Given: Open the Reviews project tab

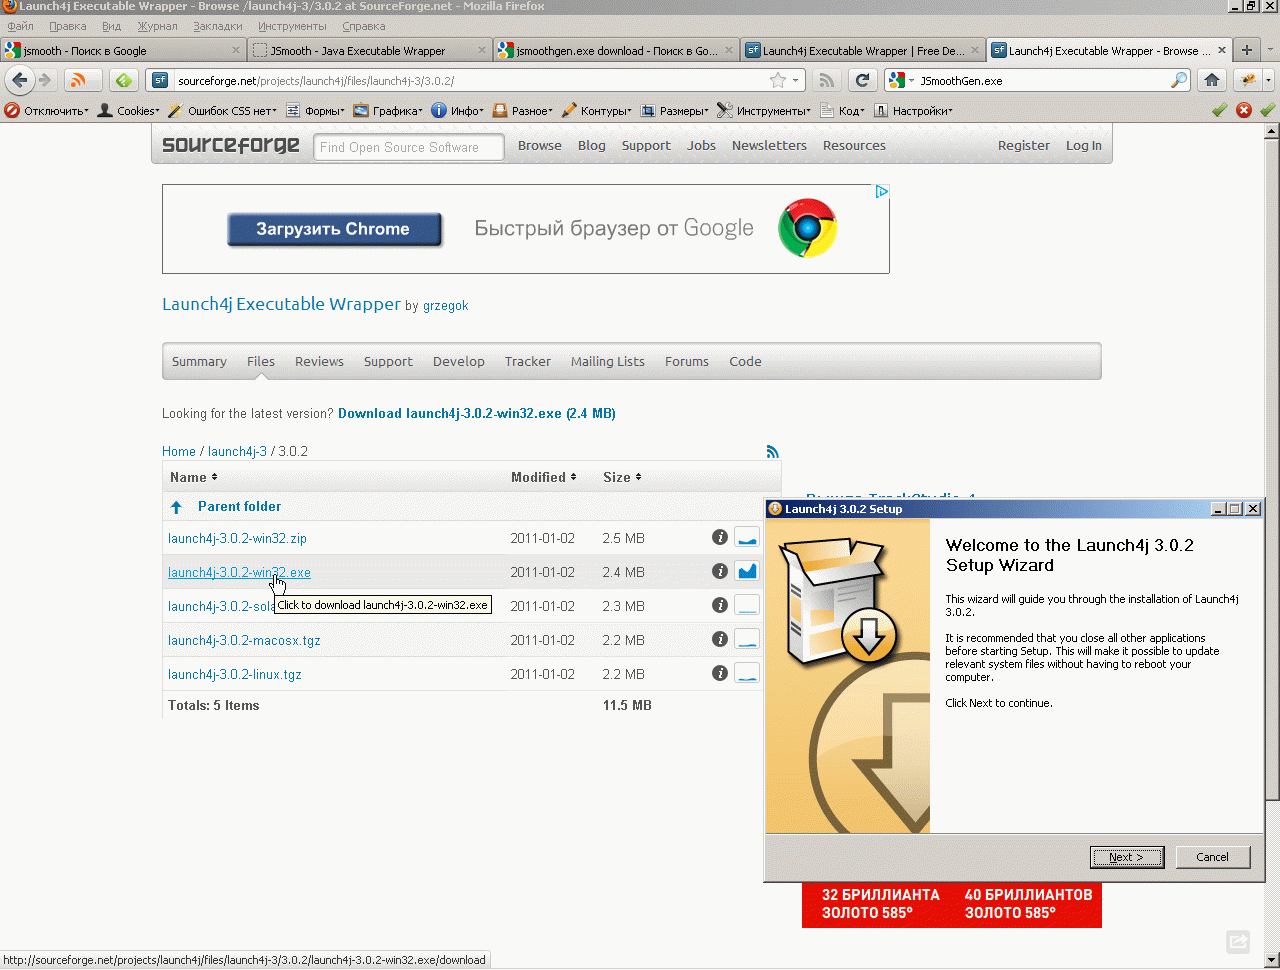Looking at the screenshot, I should tap(319, 362).
